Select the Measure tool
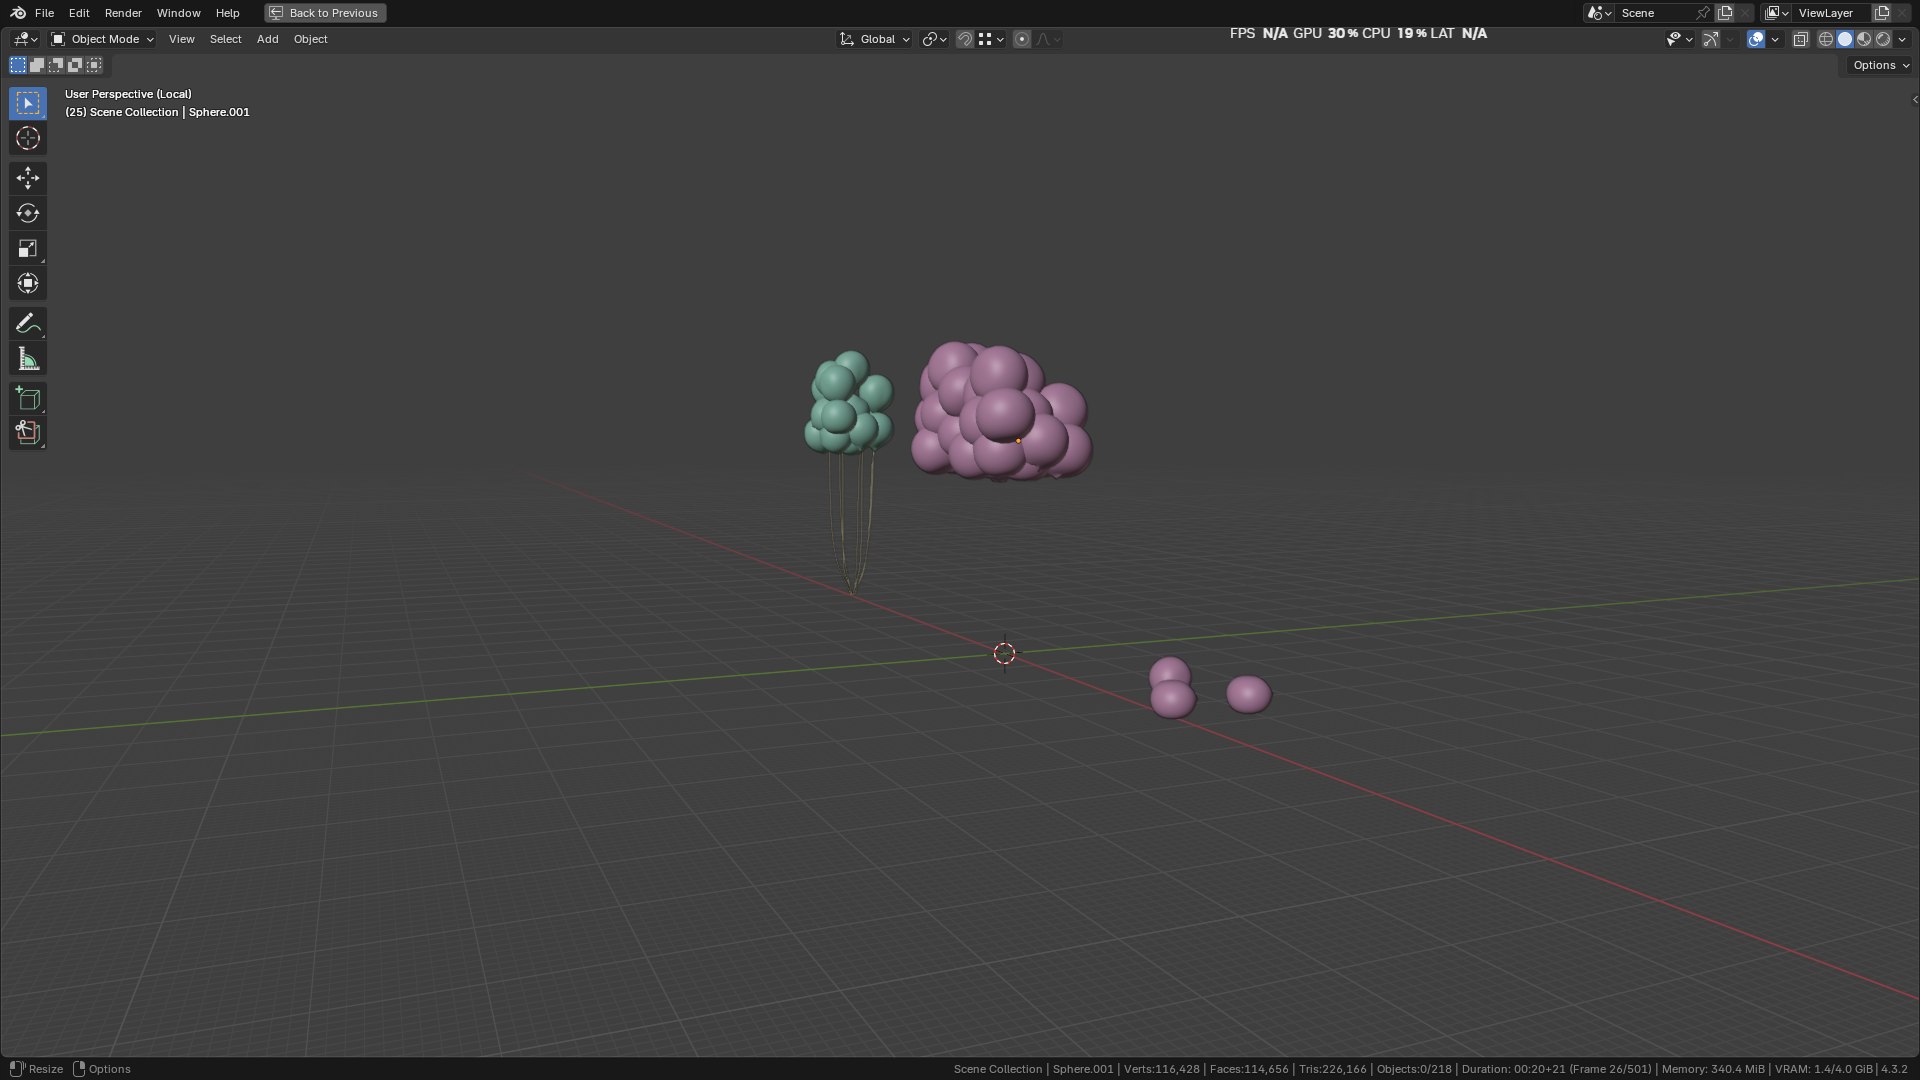The image size is (1920, 1080). 28,359
